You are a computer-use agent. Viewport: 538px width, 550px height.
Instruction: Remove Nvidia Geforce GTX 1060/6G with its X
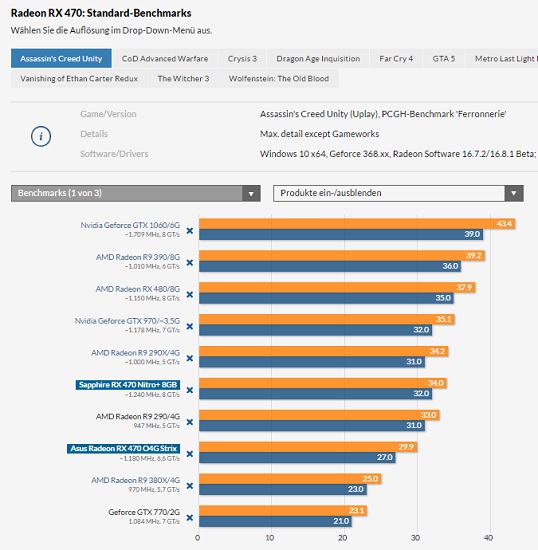[190, 231]
